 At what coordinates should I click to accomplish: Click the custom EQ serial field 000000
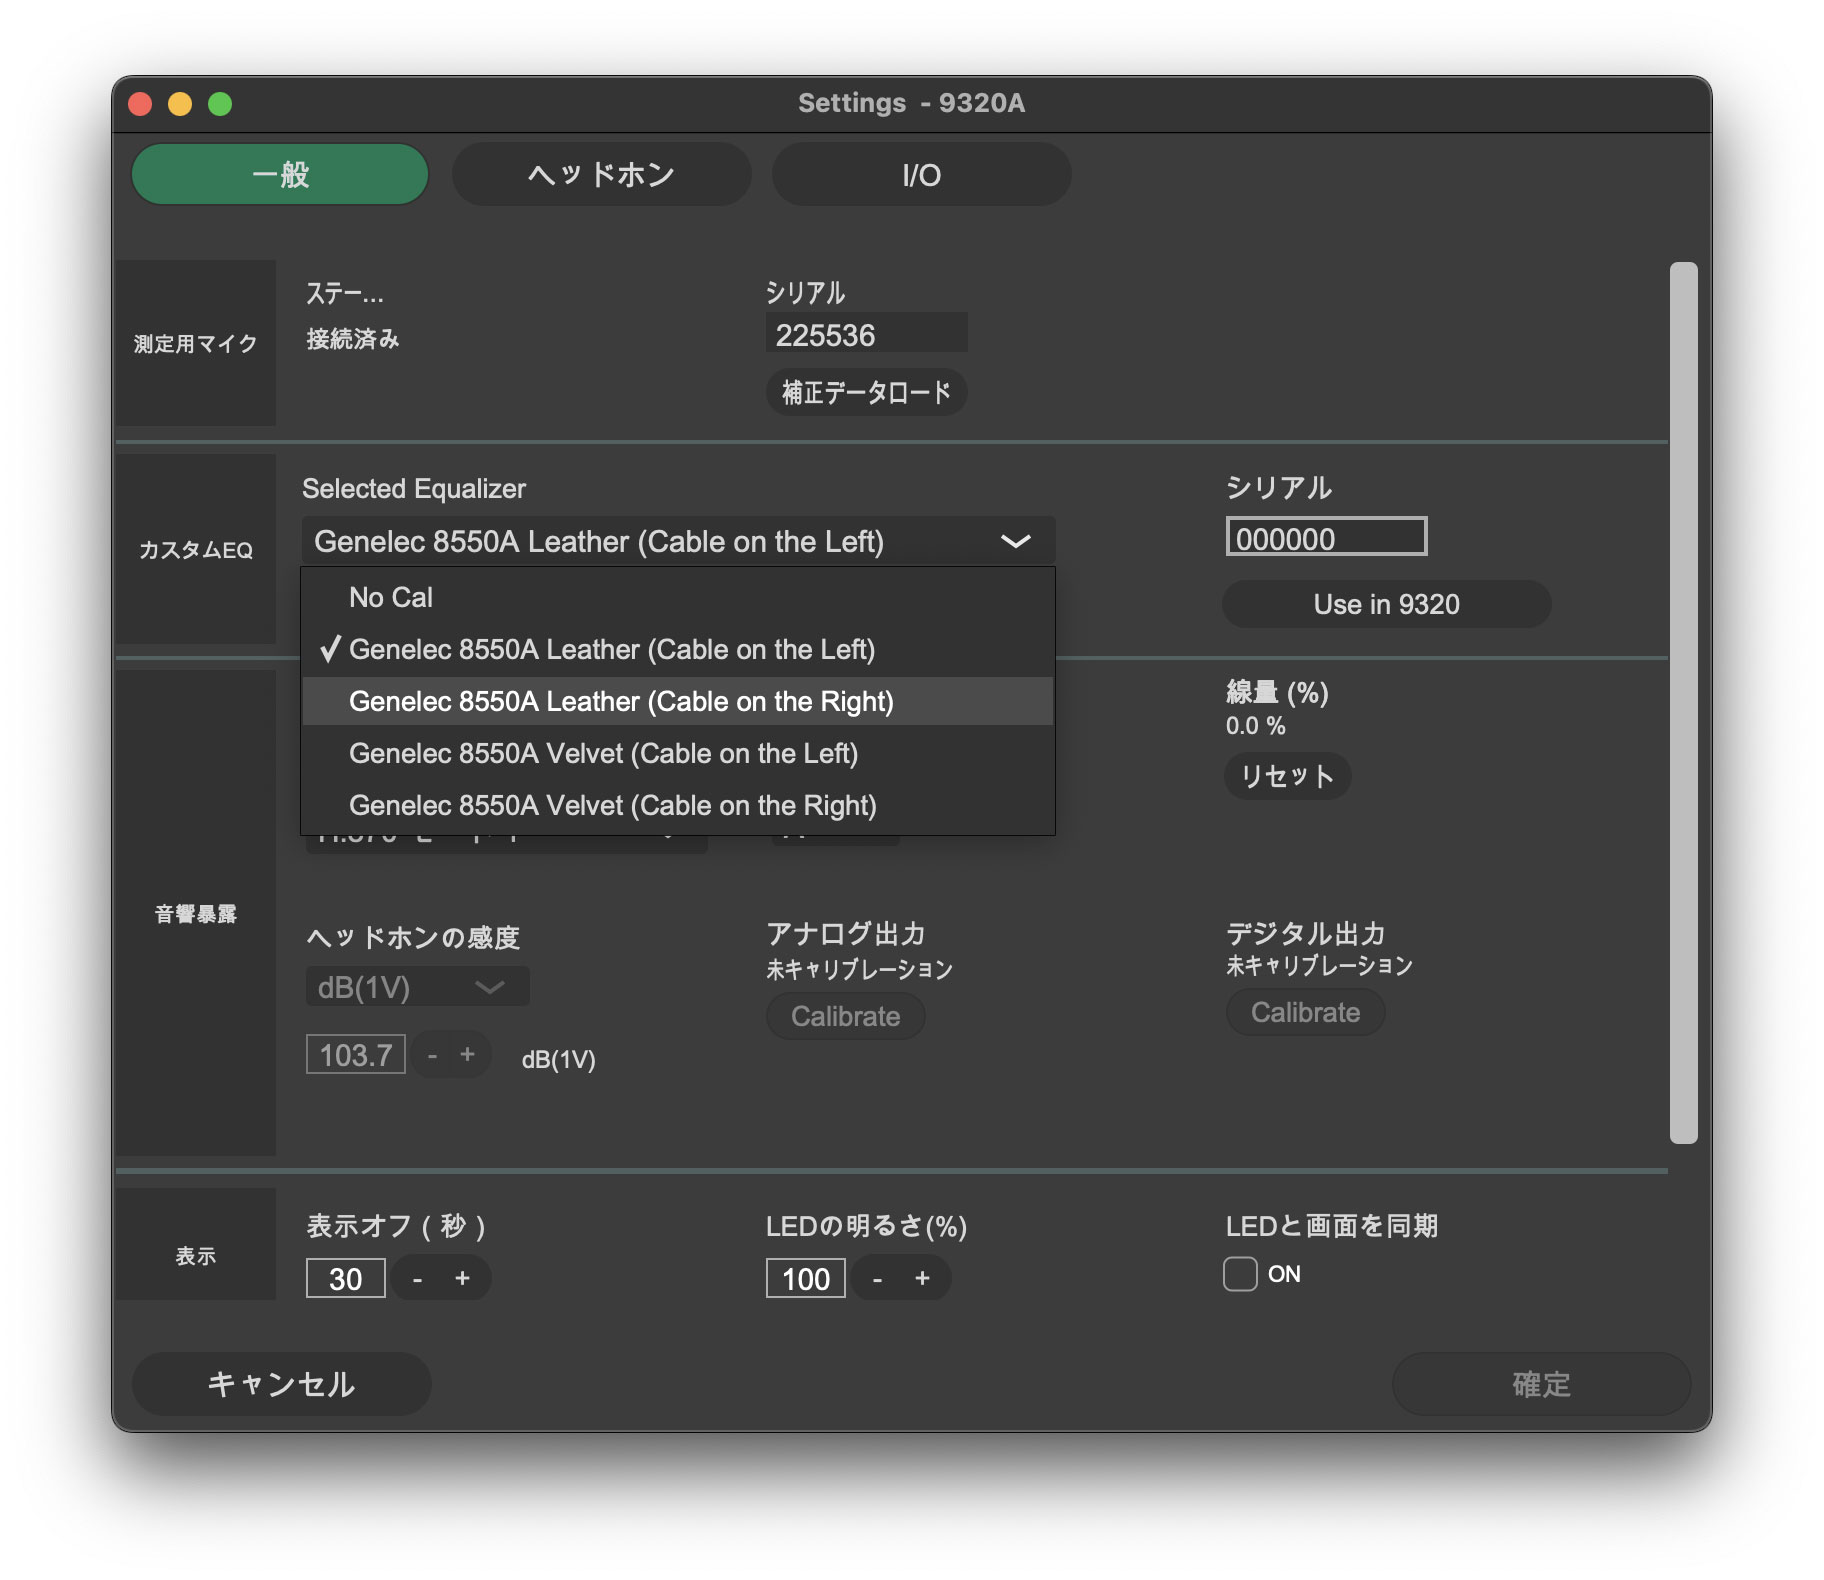pos(1326,537)
